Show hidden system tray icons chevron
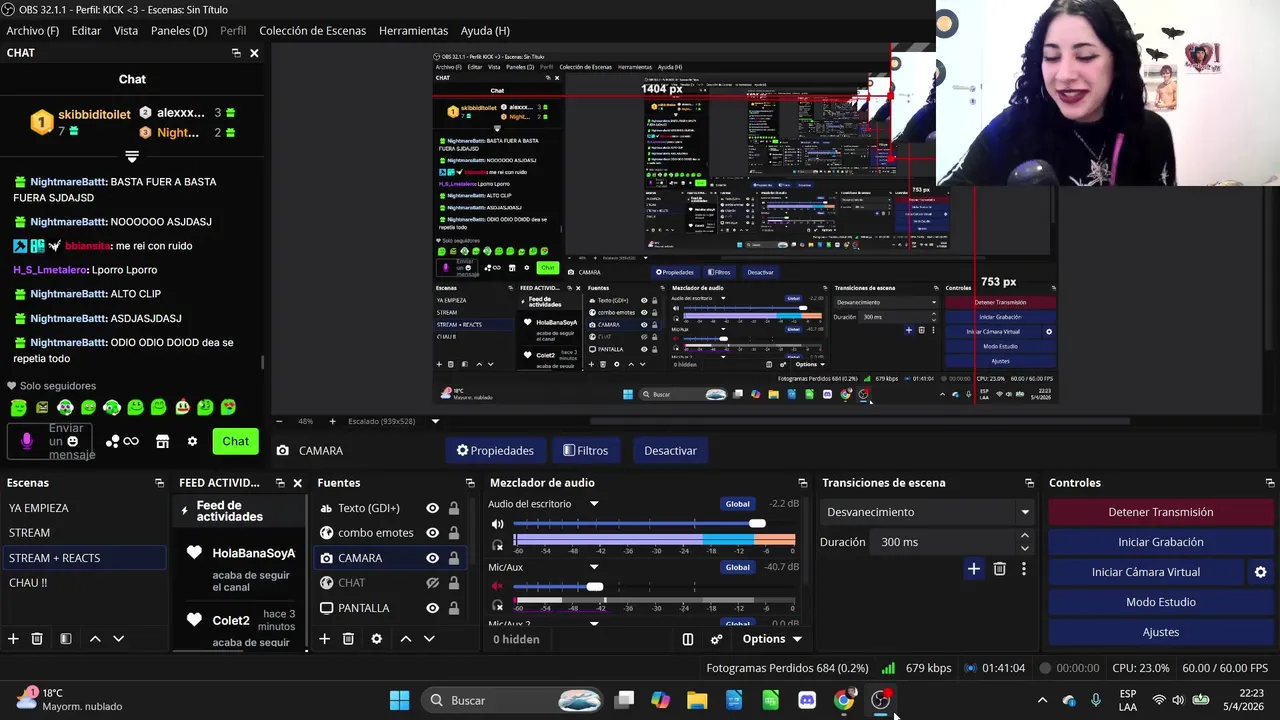The image size is (1280, 720). pos(1042,700)
